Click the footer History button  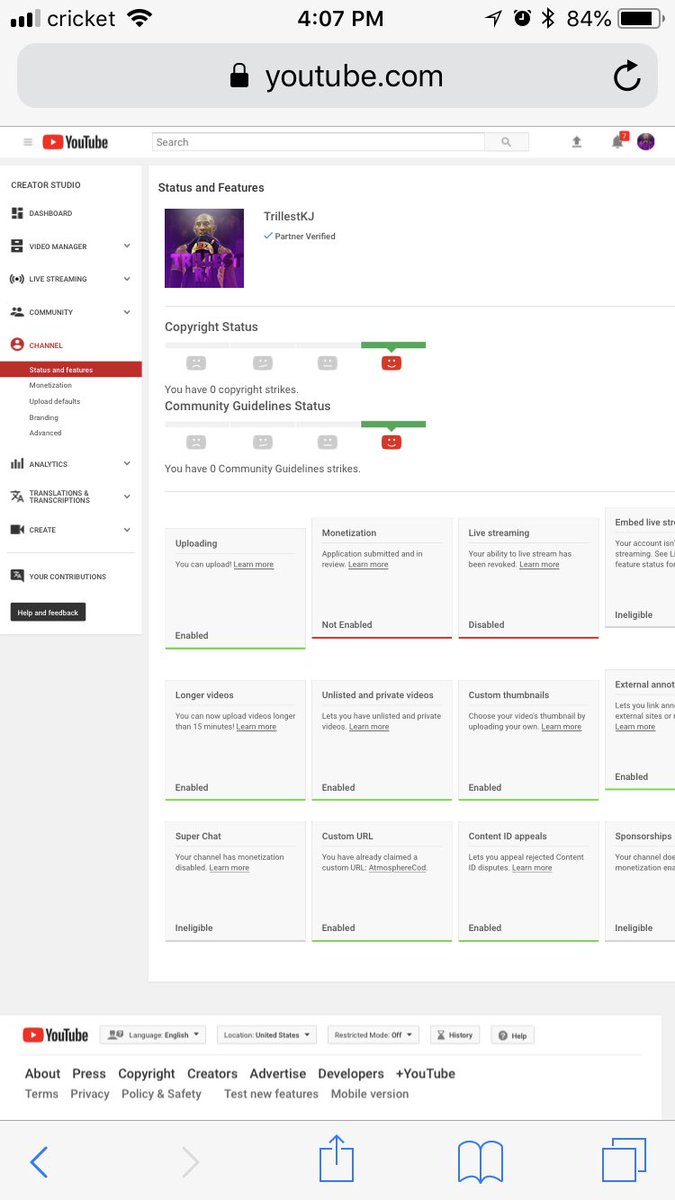[455, 1035]
